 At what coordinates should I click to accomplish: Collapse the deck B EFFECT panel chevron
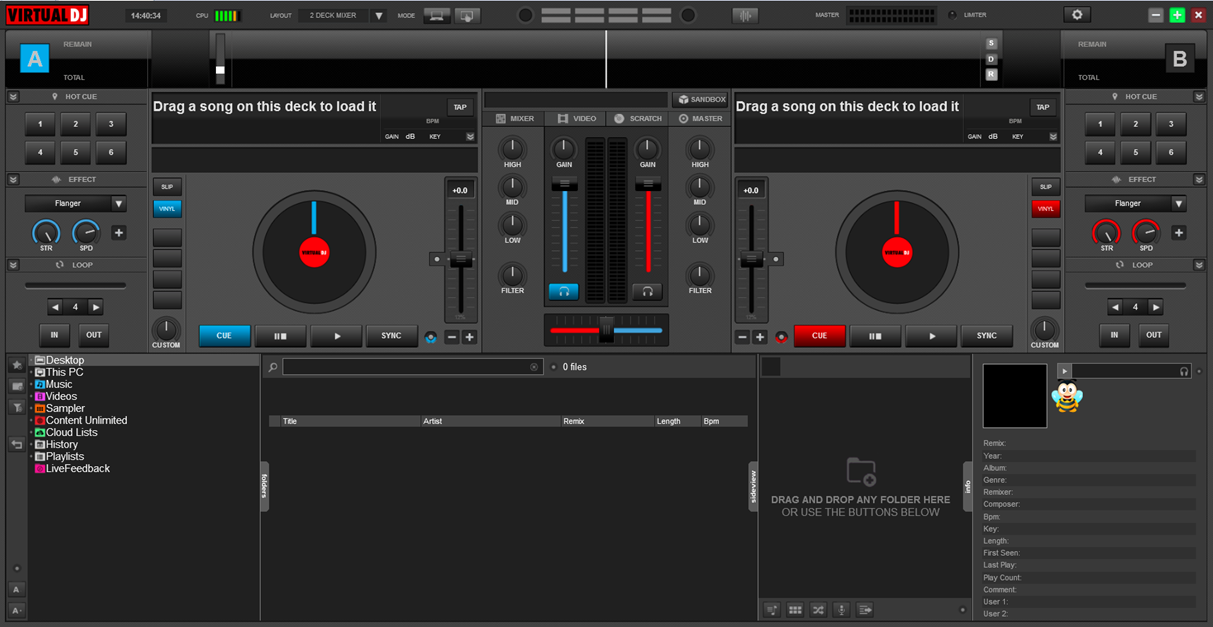1199,180
